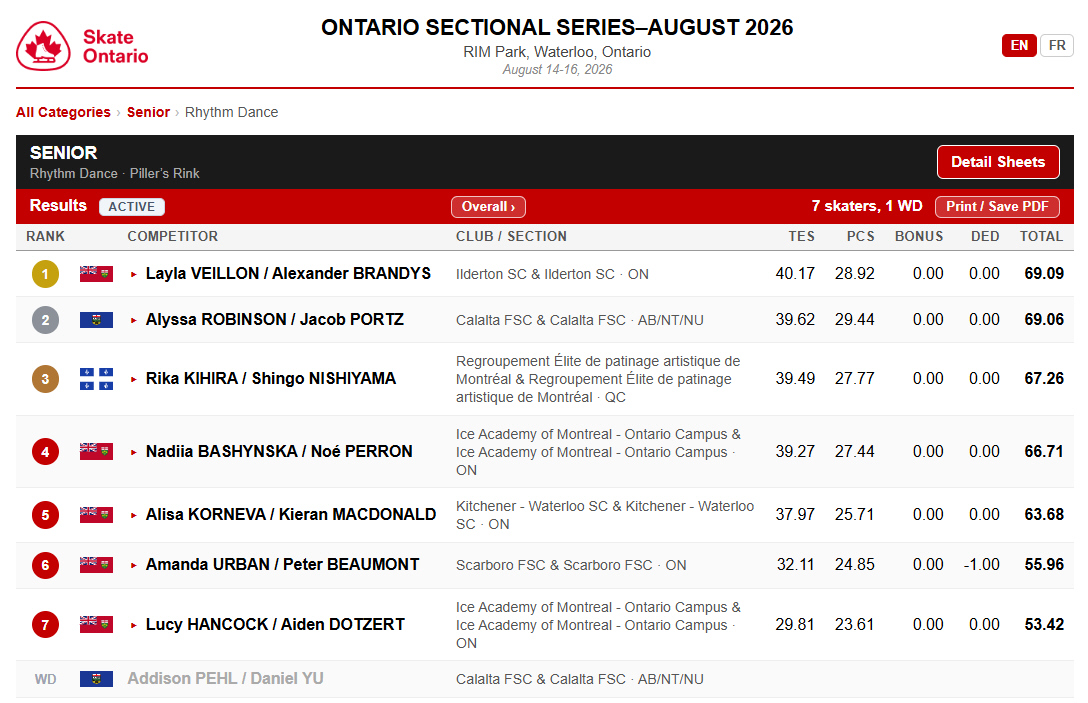Go to All Categories breadcrumb
Screen dimensions: 1088x703
click(x=63, y=112)
